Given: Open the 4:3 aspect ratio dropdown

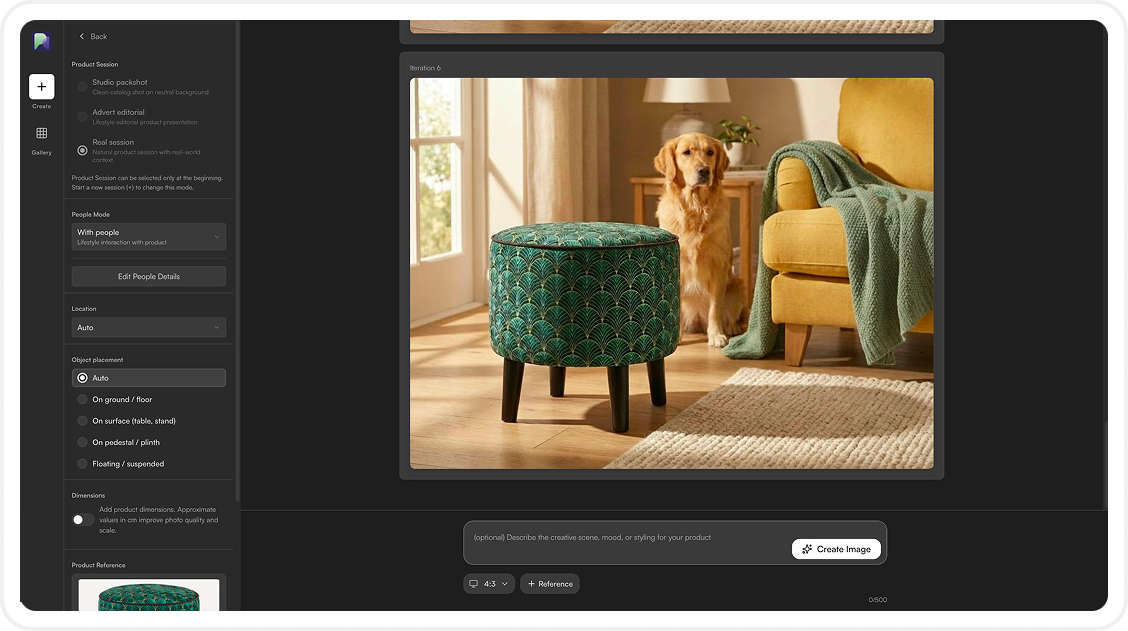Looking at the screenshot, I should click(488, 584).
